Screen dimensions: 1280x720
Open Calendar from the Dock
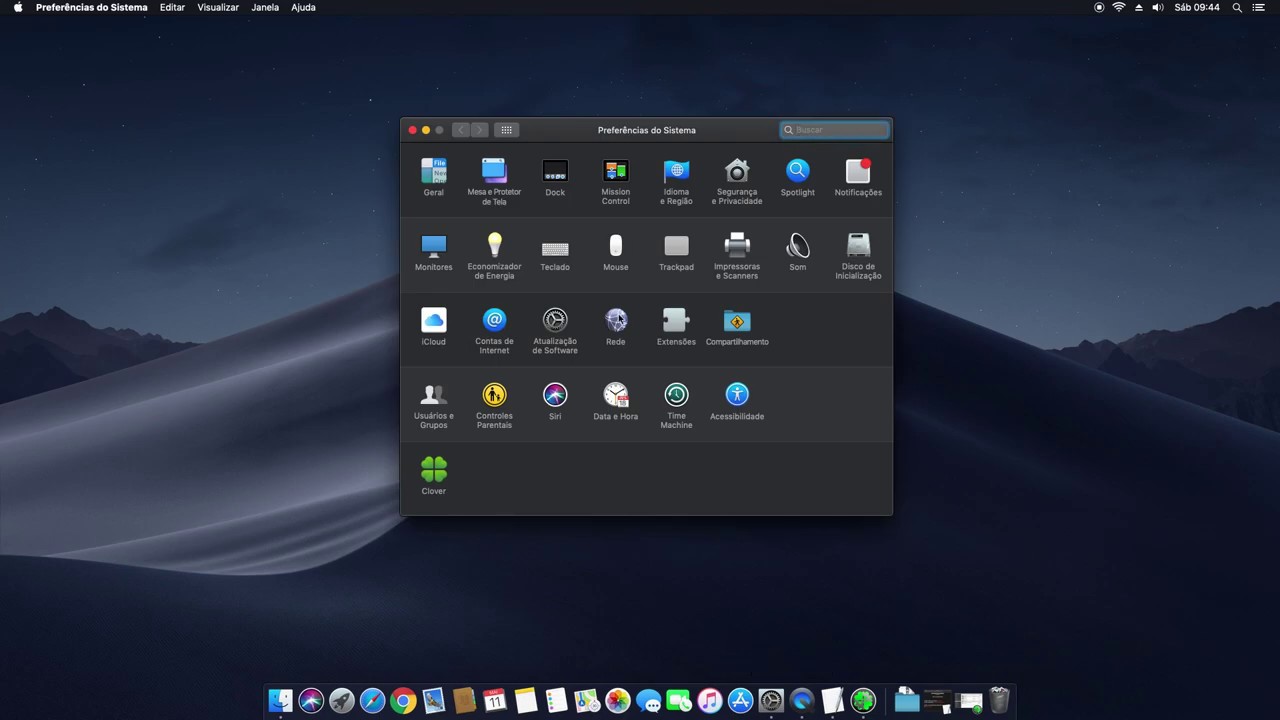495,701
